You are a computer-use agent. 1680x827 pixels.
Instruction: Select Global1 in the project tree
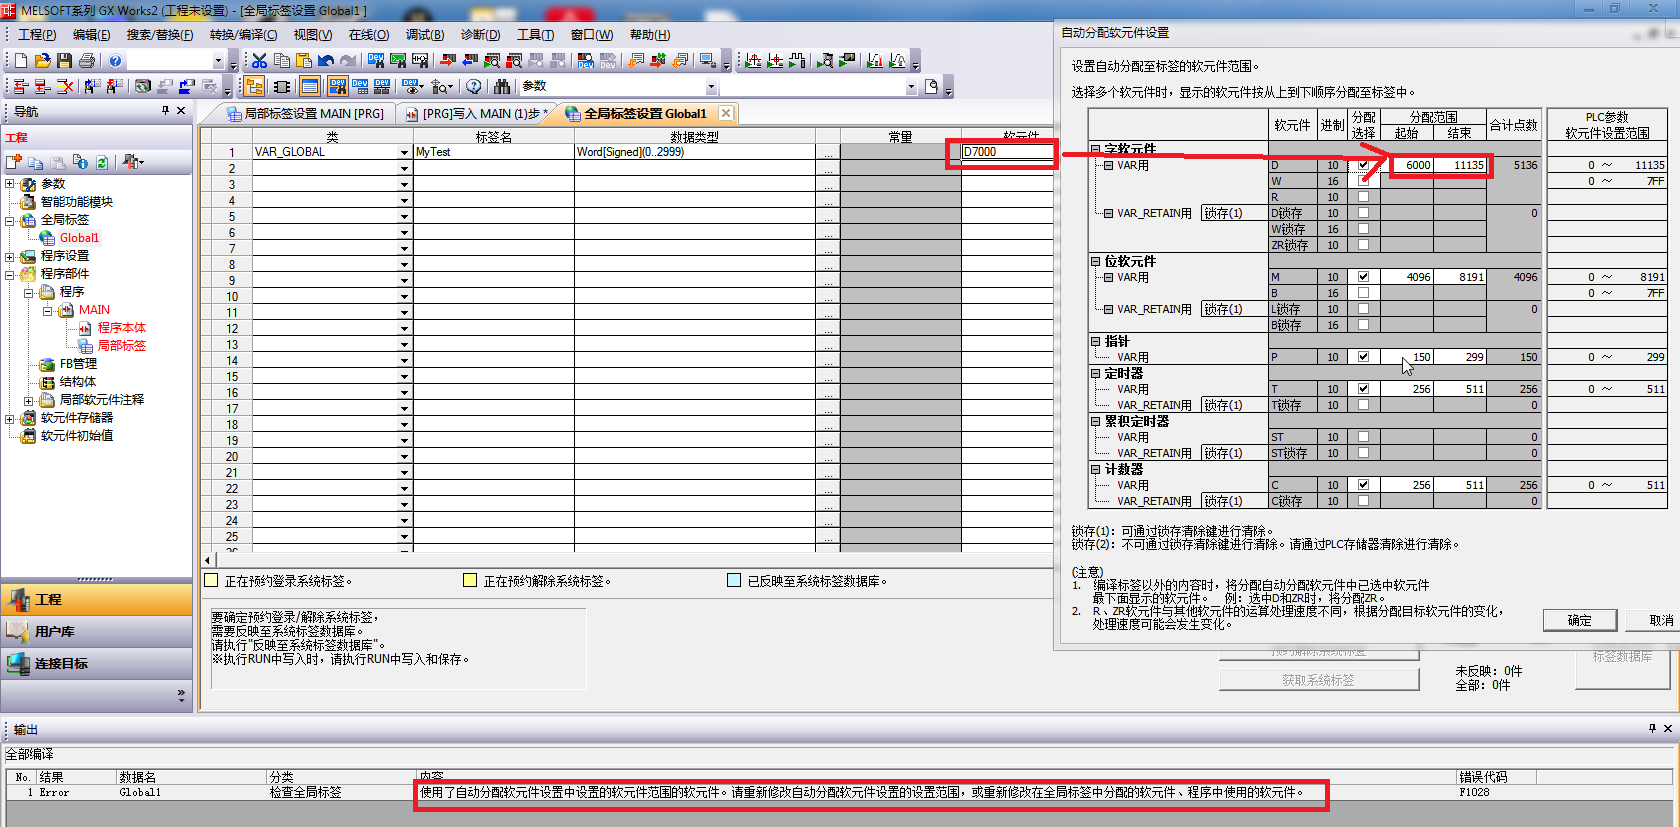tap(79, 238)
